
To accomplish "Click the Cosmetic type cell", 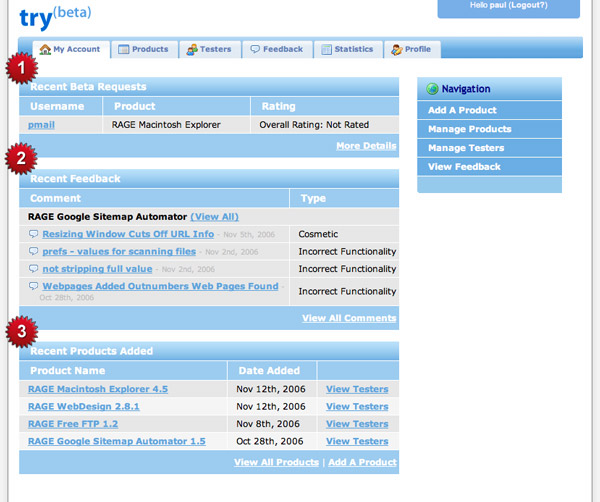I will pyautogui.click(x=344, y=234).
